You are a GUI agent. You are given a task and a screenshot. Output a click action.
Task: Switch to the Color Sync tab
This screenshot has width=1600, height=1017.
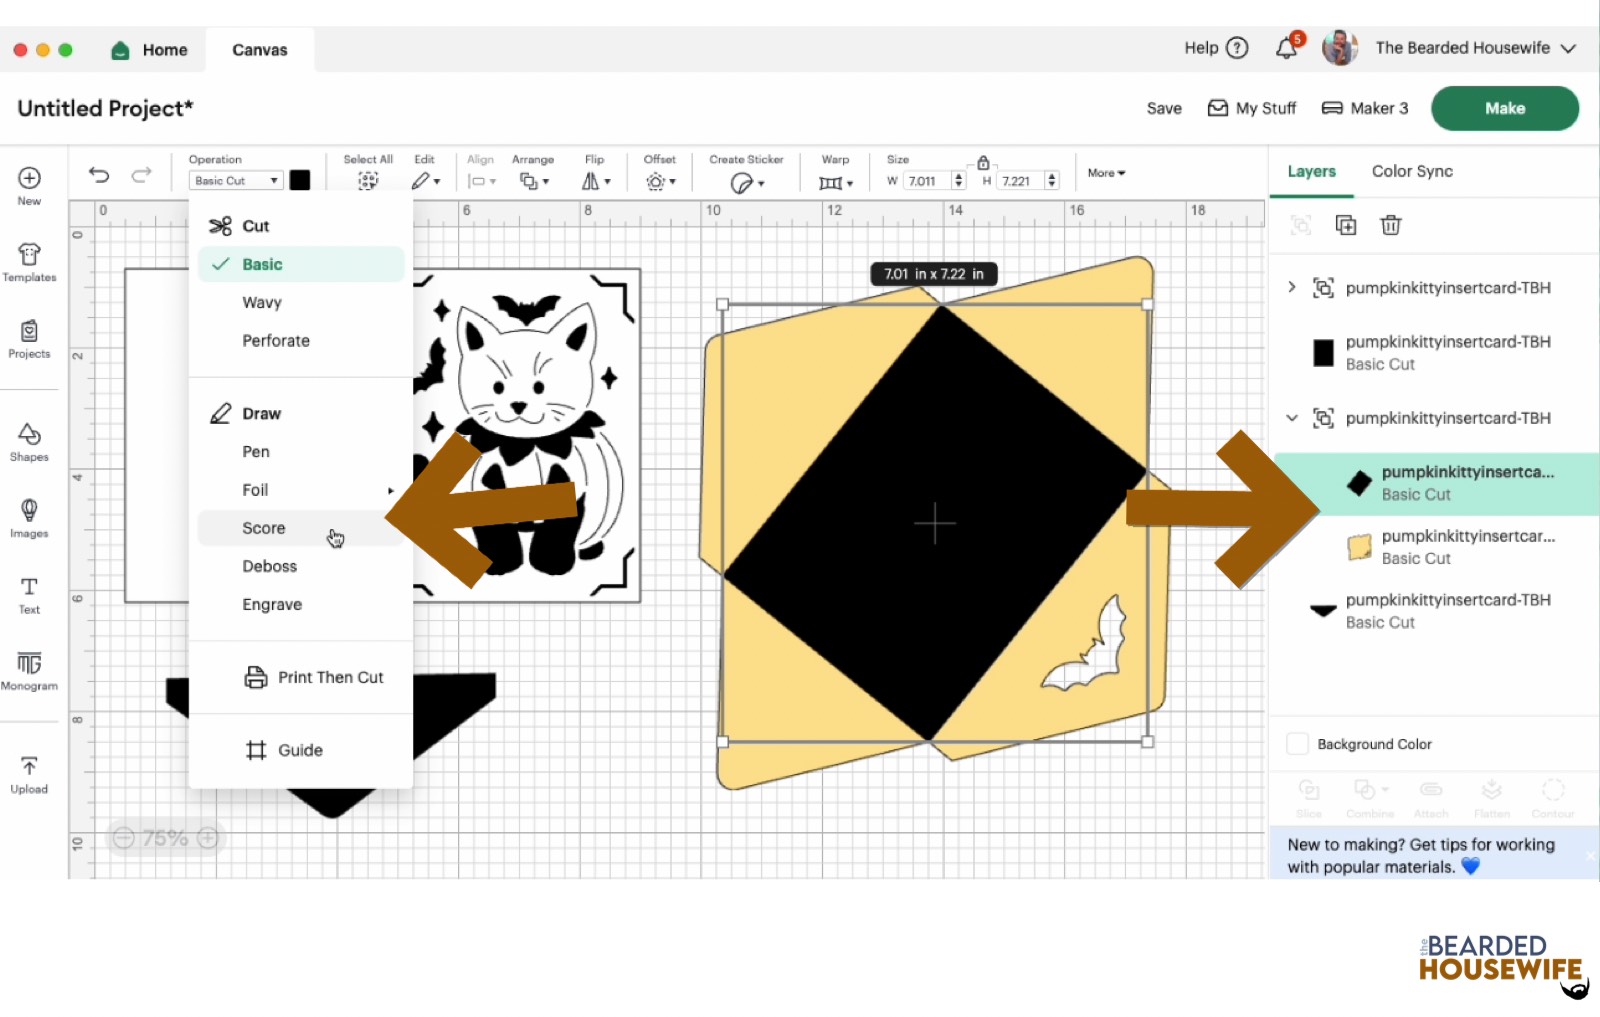coord(1411,171)
